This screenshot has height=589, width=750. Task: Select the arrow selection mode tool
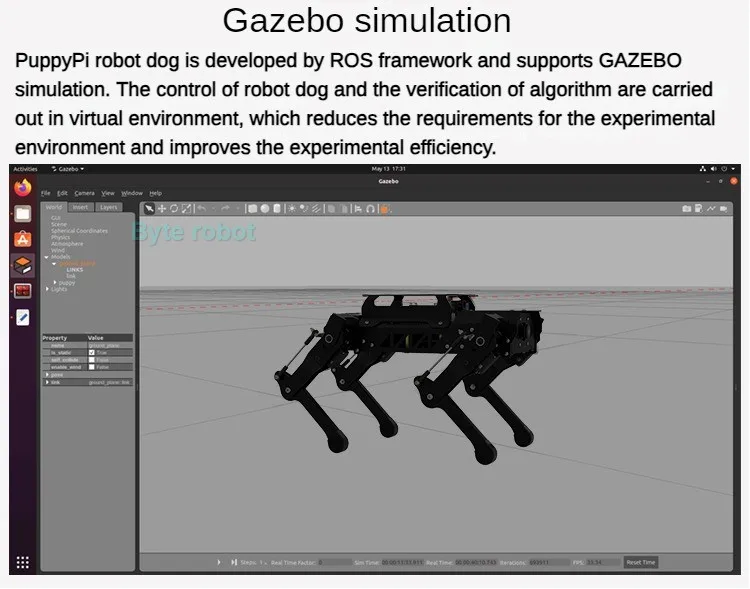(x=149, y=209)
